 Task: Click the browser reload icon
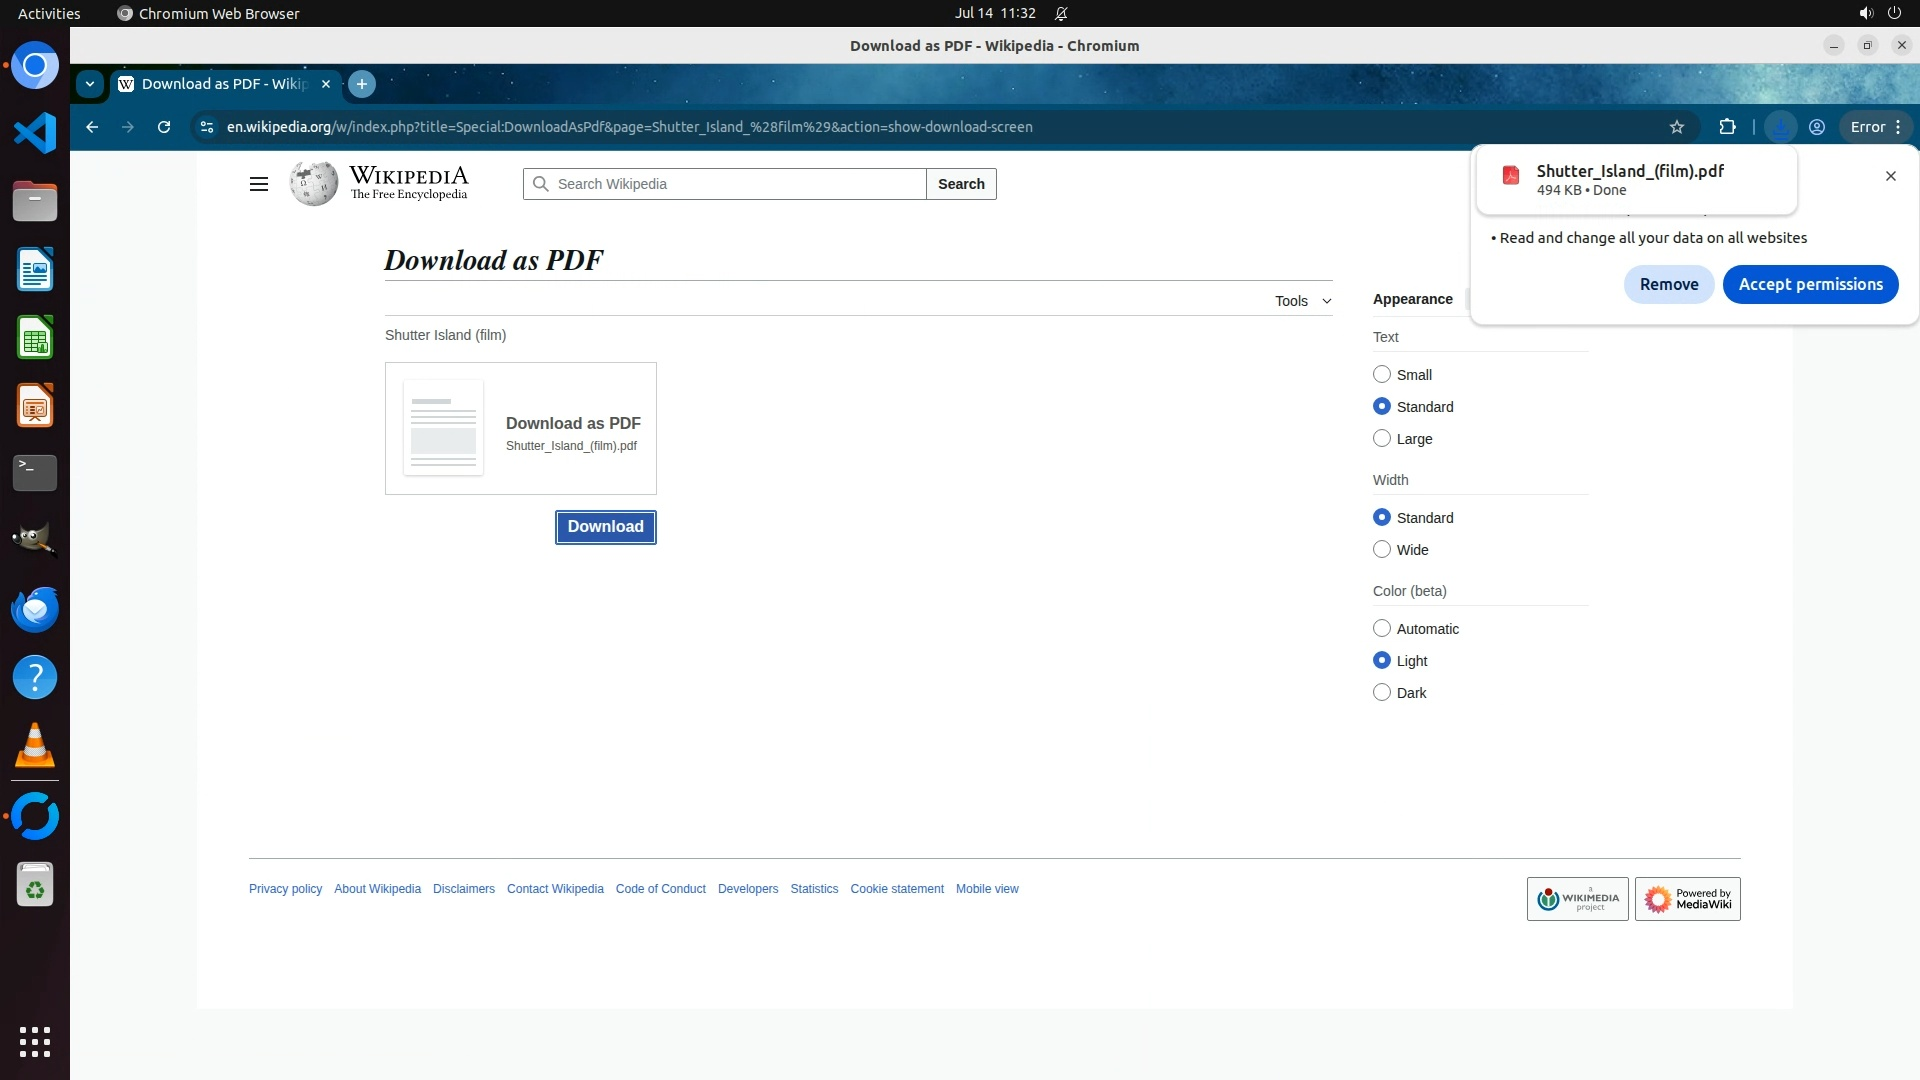[x=164, y=127]
